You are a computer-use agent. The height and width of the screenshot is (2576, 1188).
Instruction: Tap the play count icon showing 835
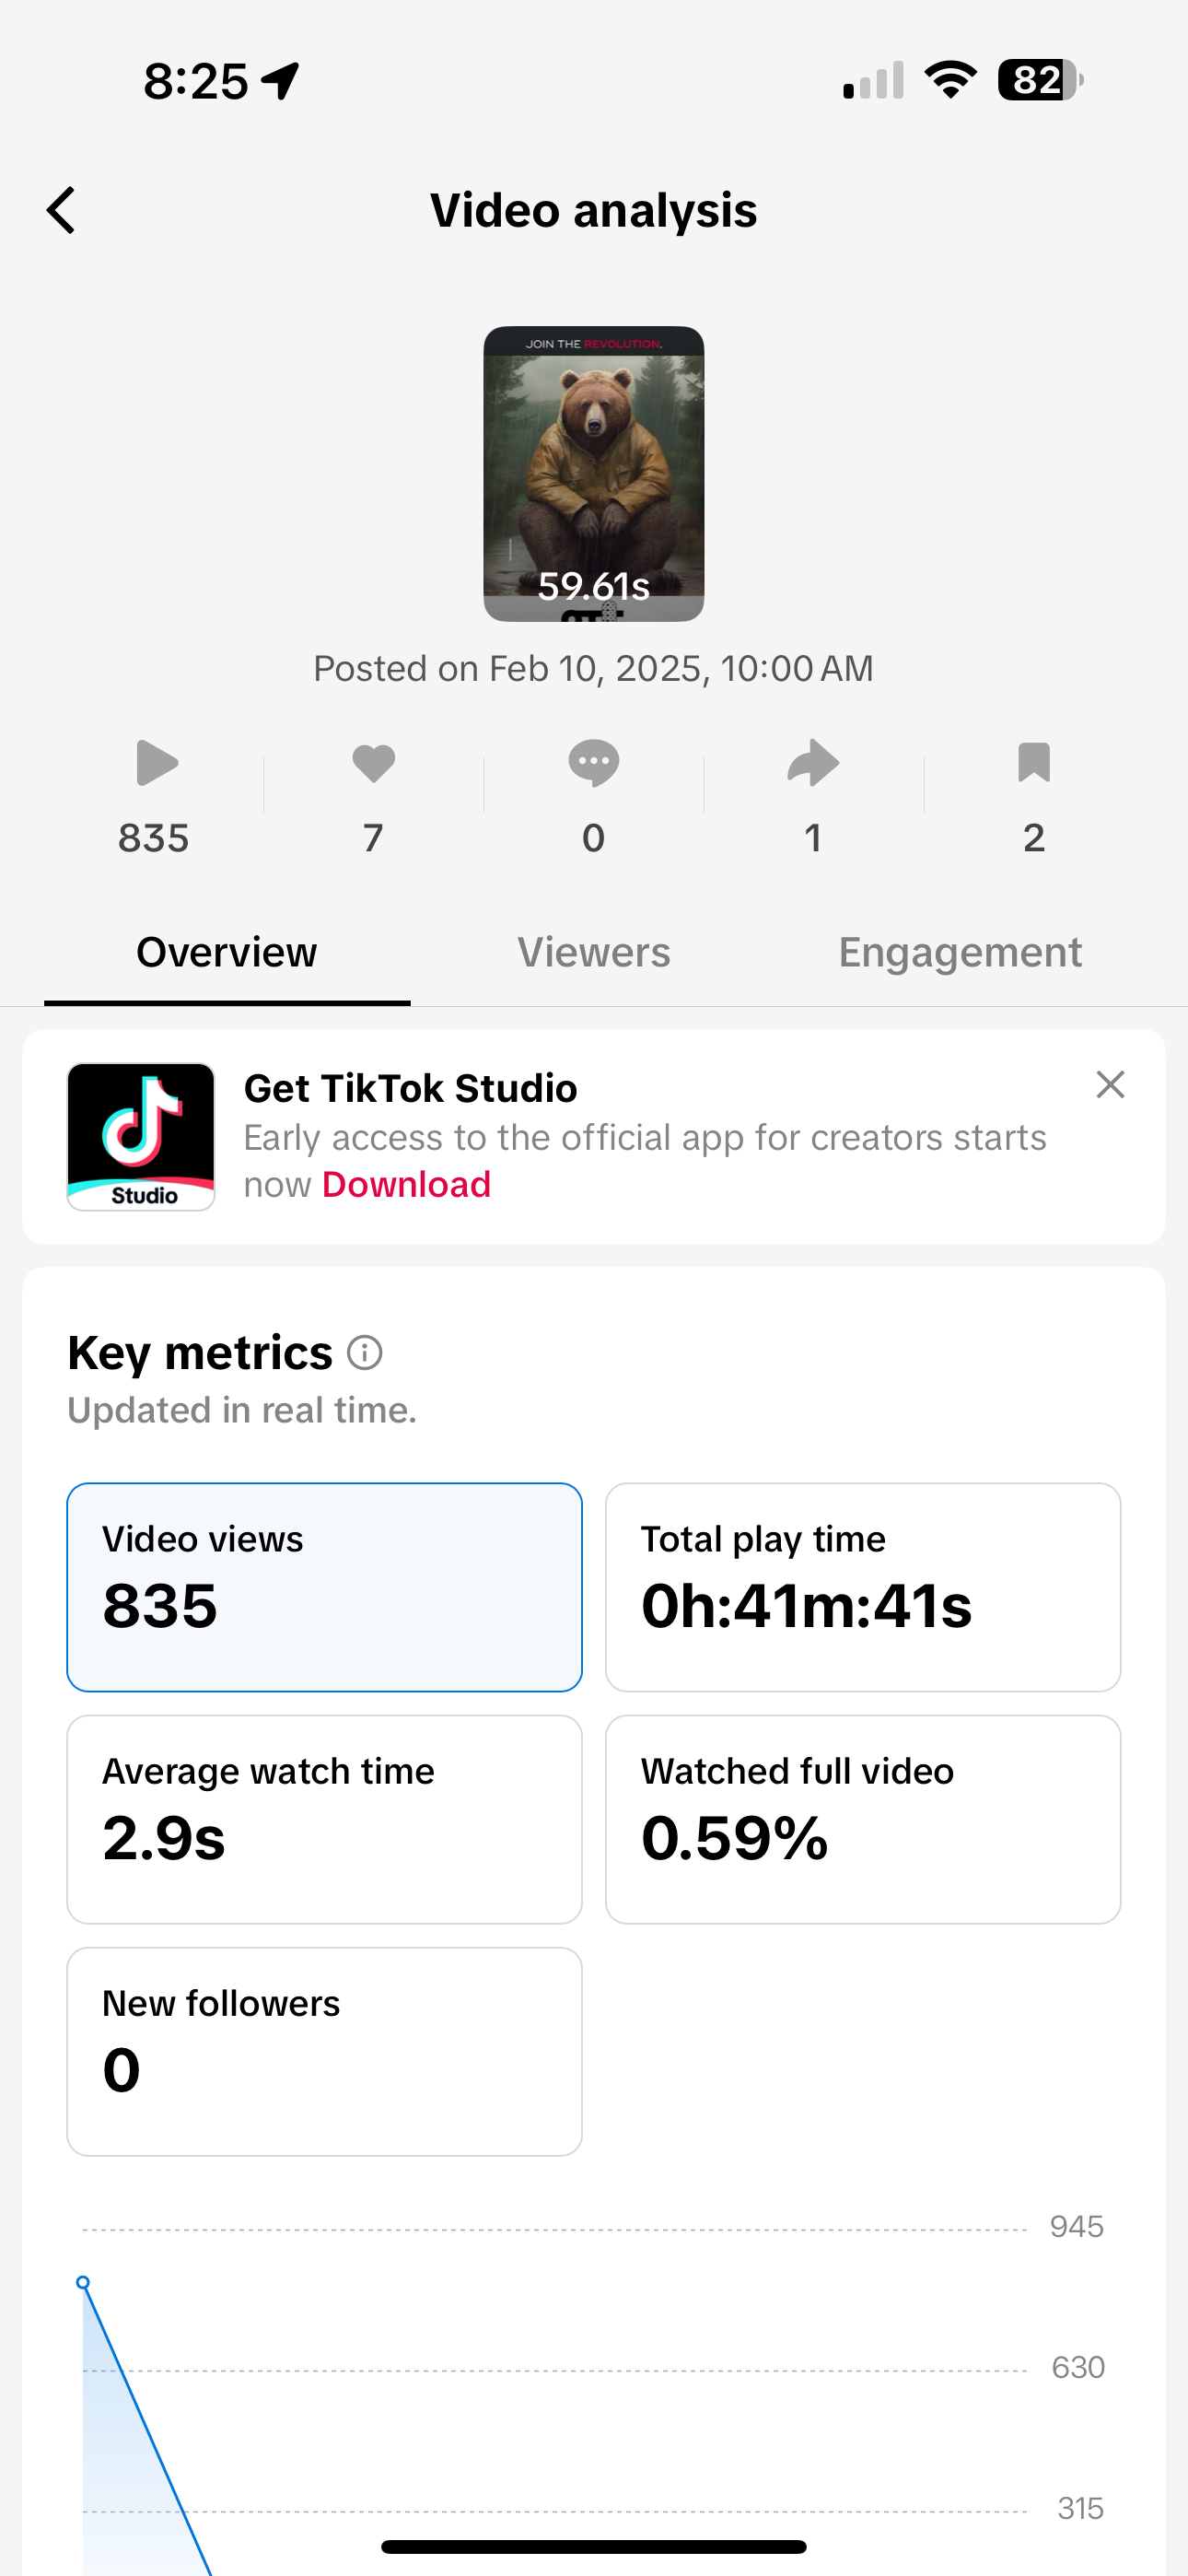[x=157, y=763]
